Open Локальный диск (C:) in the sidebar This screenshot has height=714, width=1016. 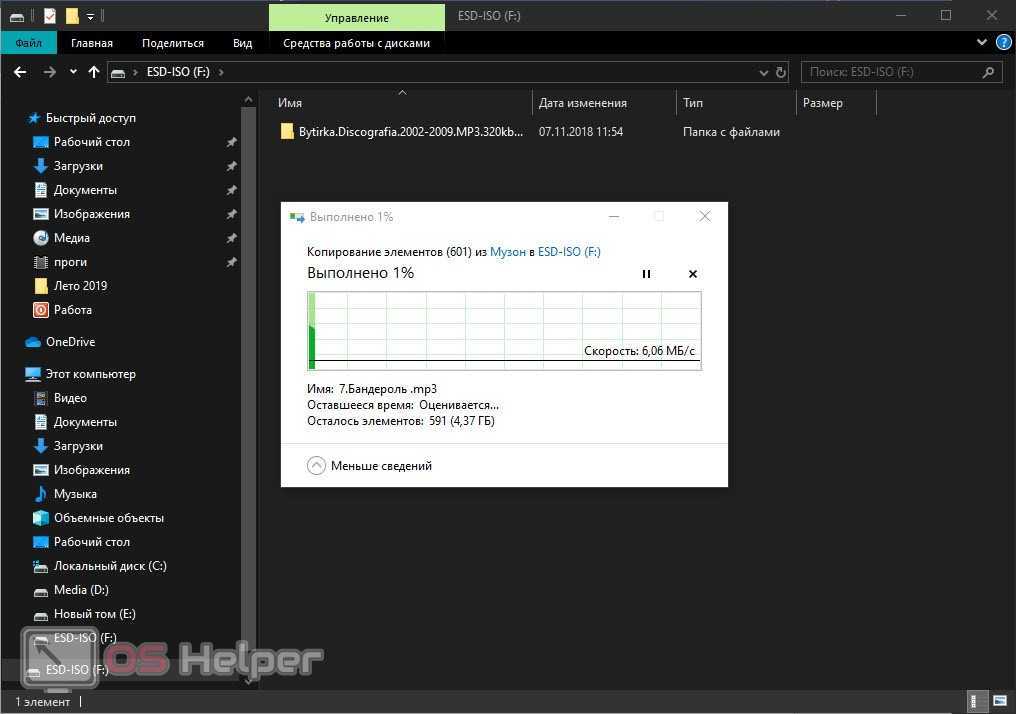(110, 566)
